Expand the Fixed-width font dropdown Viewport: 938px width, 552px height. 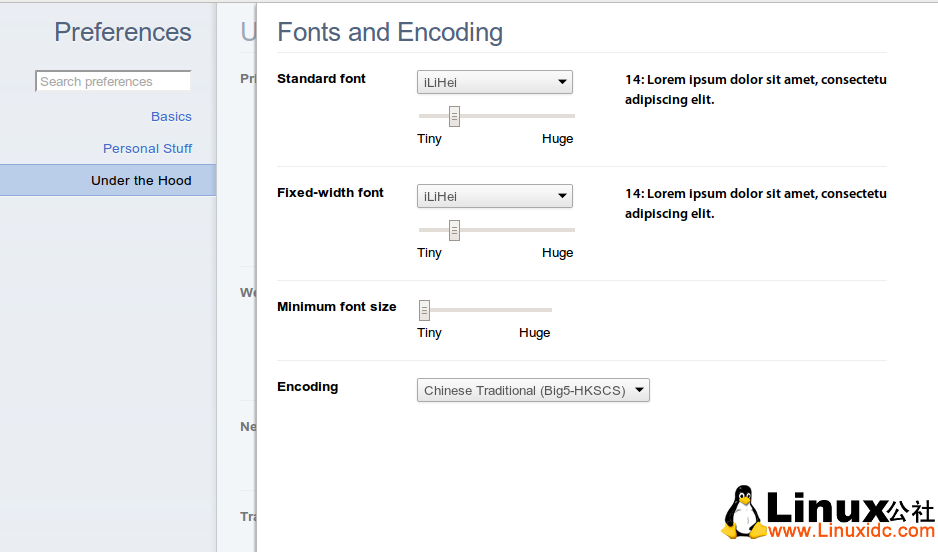494,197
